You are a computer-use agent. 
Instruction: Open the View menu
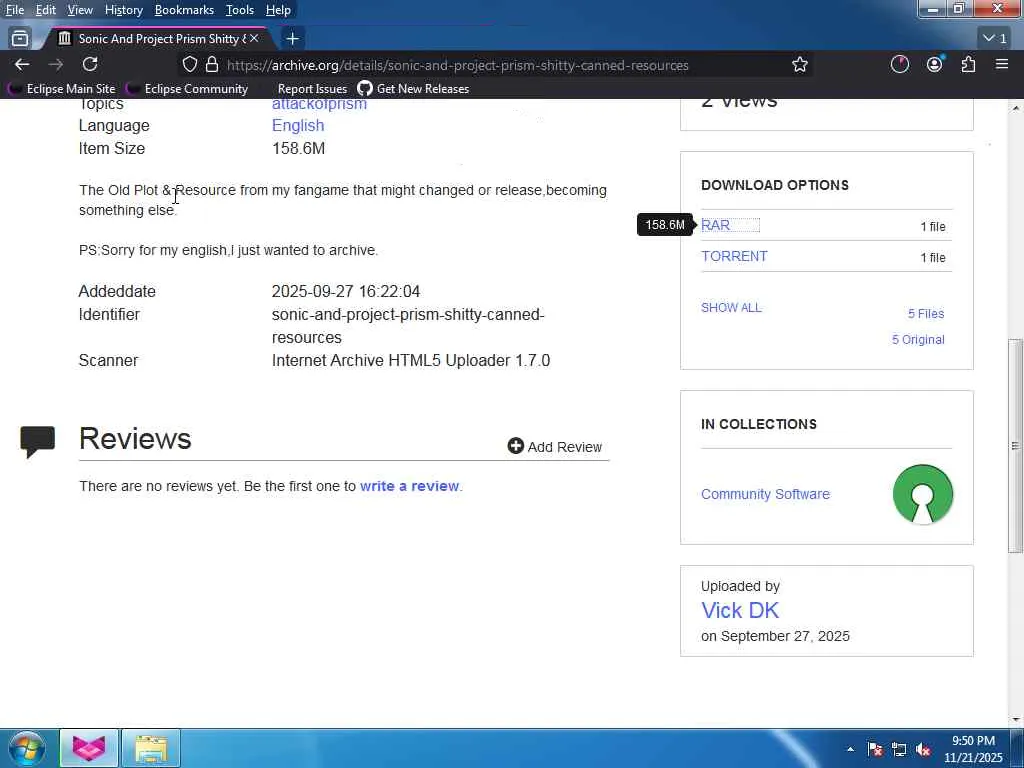click(x=80, y=10)
